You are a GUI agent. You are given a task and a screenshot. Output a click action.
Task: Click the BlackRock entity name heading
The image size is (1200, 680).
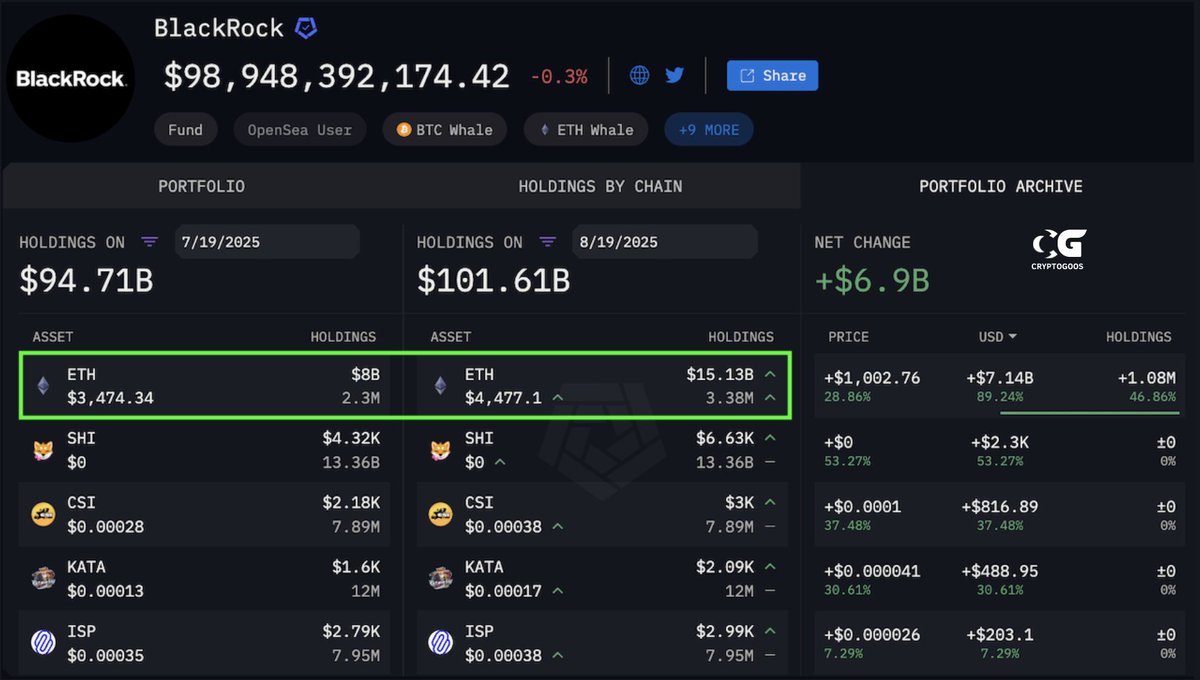click(219, 28)
